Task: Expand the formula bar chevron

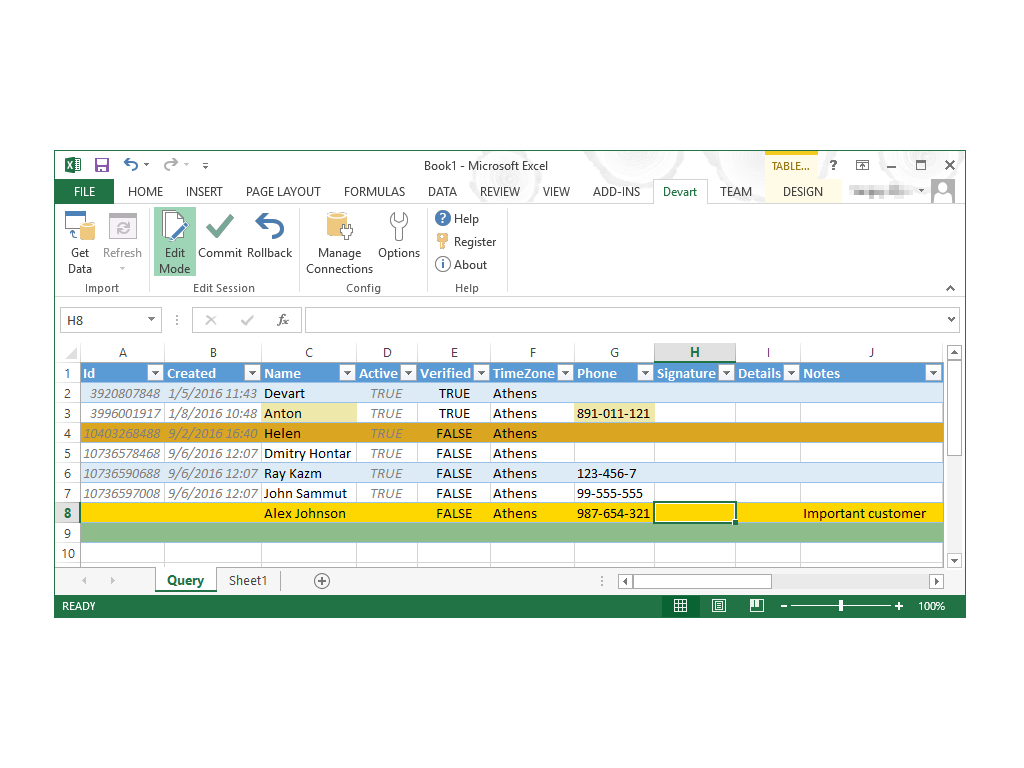Action: coord(952,319)
